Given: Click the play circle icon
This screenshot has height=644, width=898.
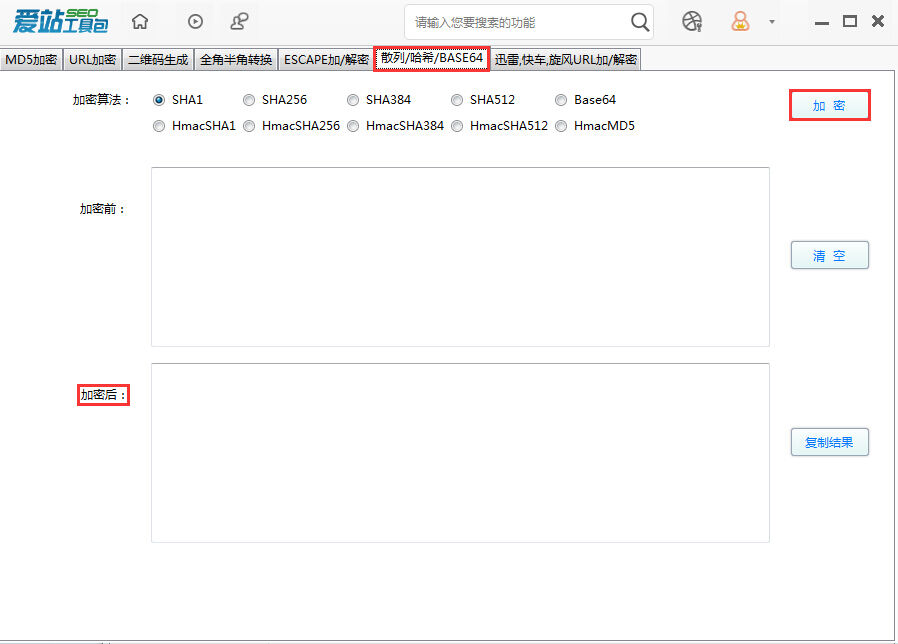Looking at the screenshot, I should 196,21.
